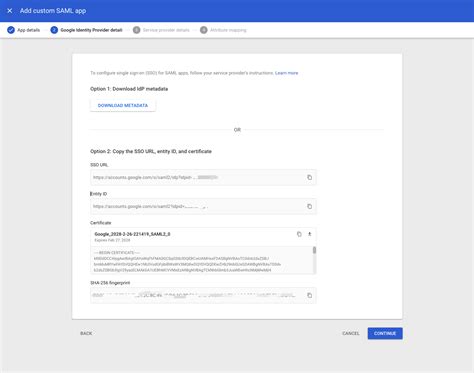Image resolution: width=474 pixels, height=373 pixels.
Task: Go to App details step
Action: [23, 30]
